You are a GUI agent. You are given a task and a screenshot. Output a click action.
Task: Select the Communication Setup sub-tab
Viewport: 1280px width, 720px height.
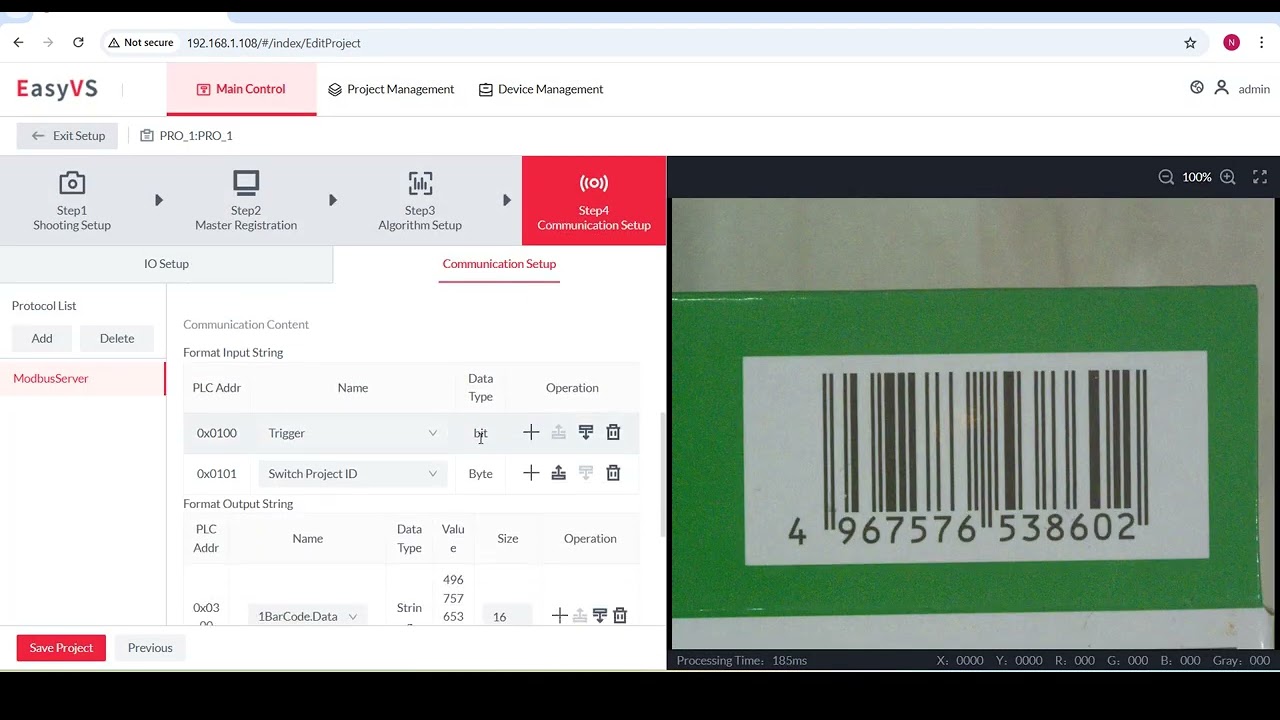pos(499,264)
